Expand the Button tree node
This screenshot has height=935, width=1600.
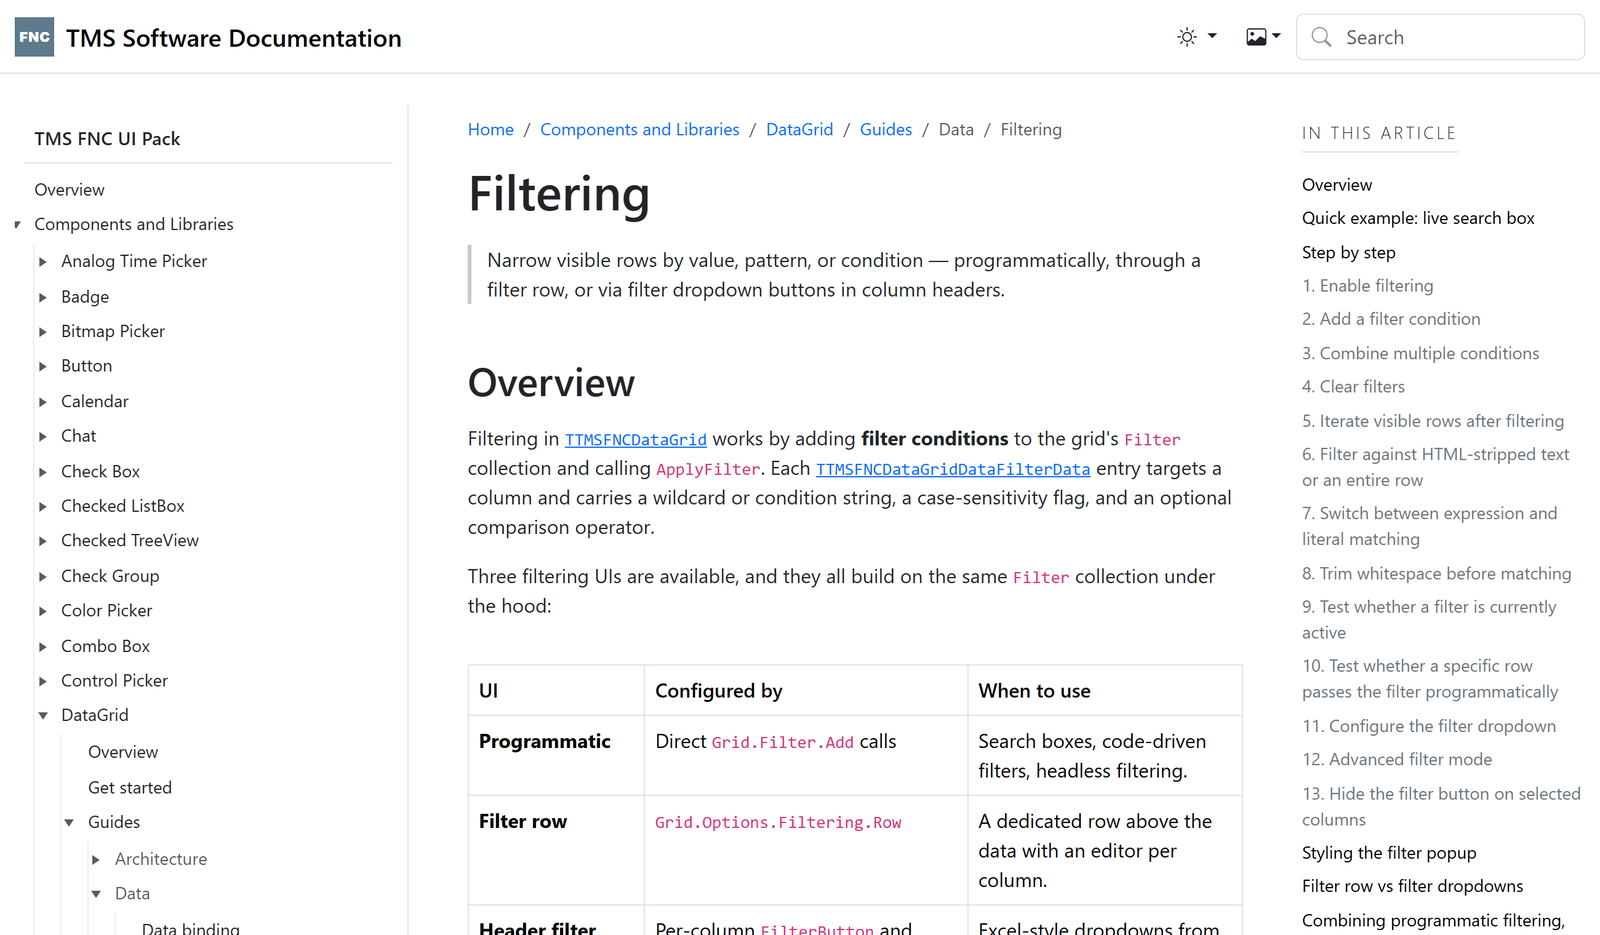tap(43, 366)
